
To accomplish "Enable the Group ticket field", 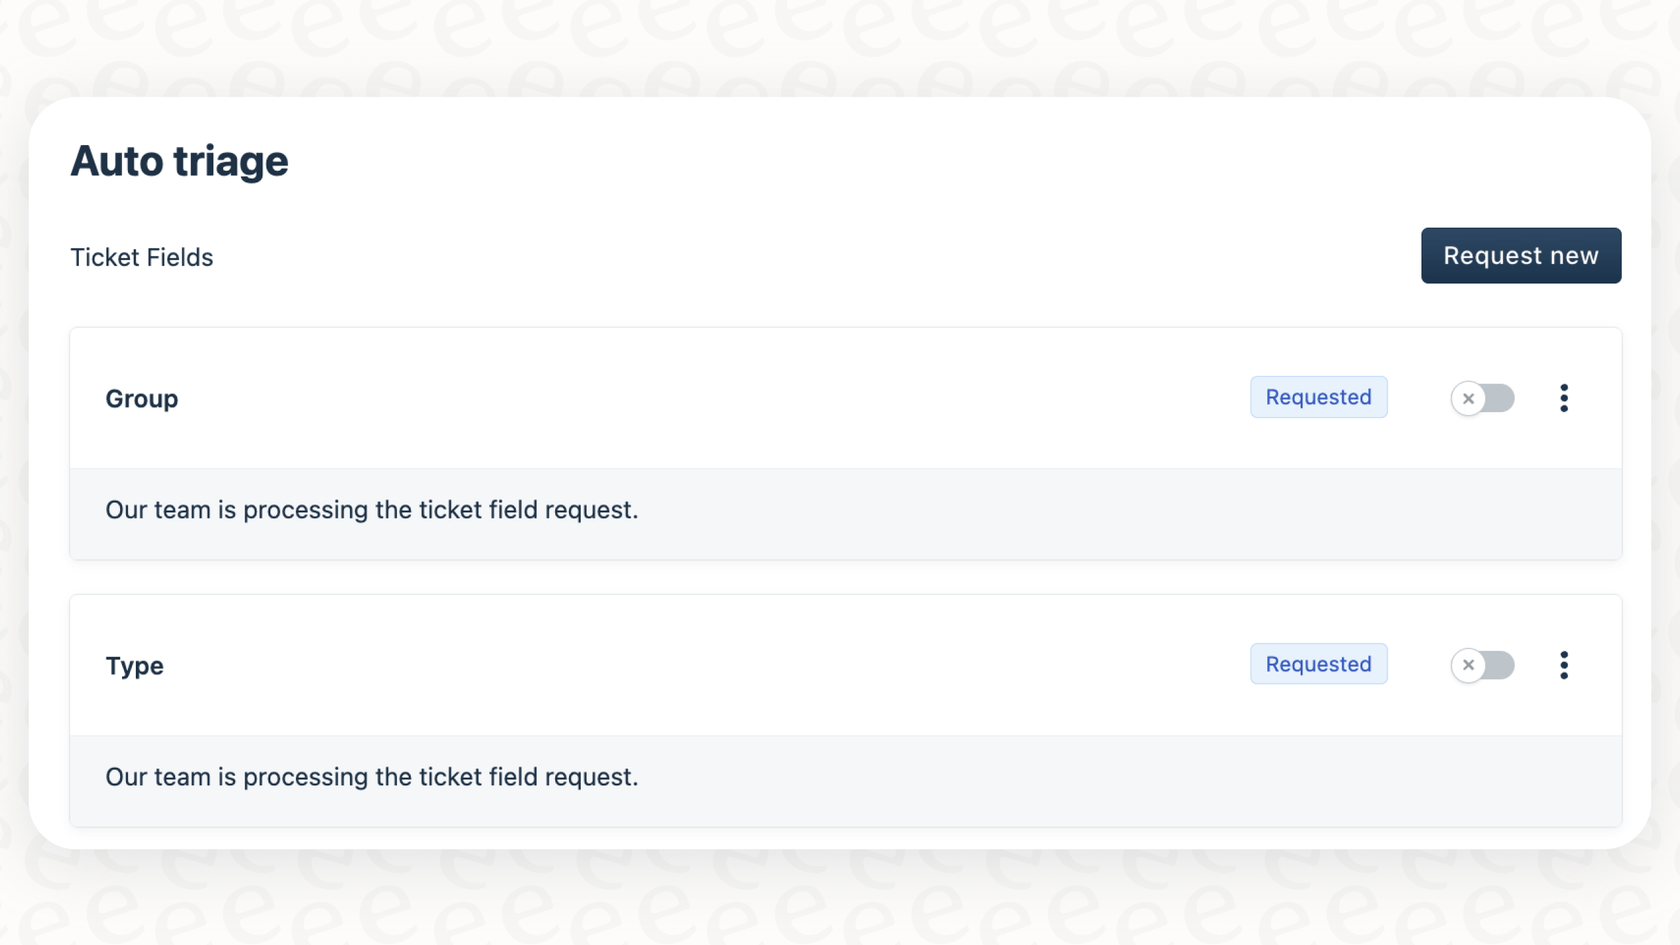I will click(x=1483, y=398).
